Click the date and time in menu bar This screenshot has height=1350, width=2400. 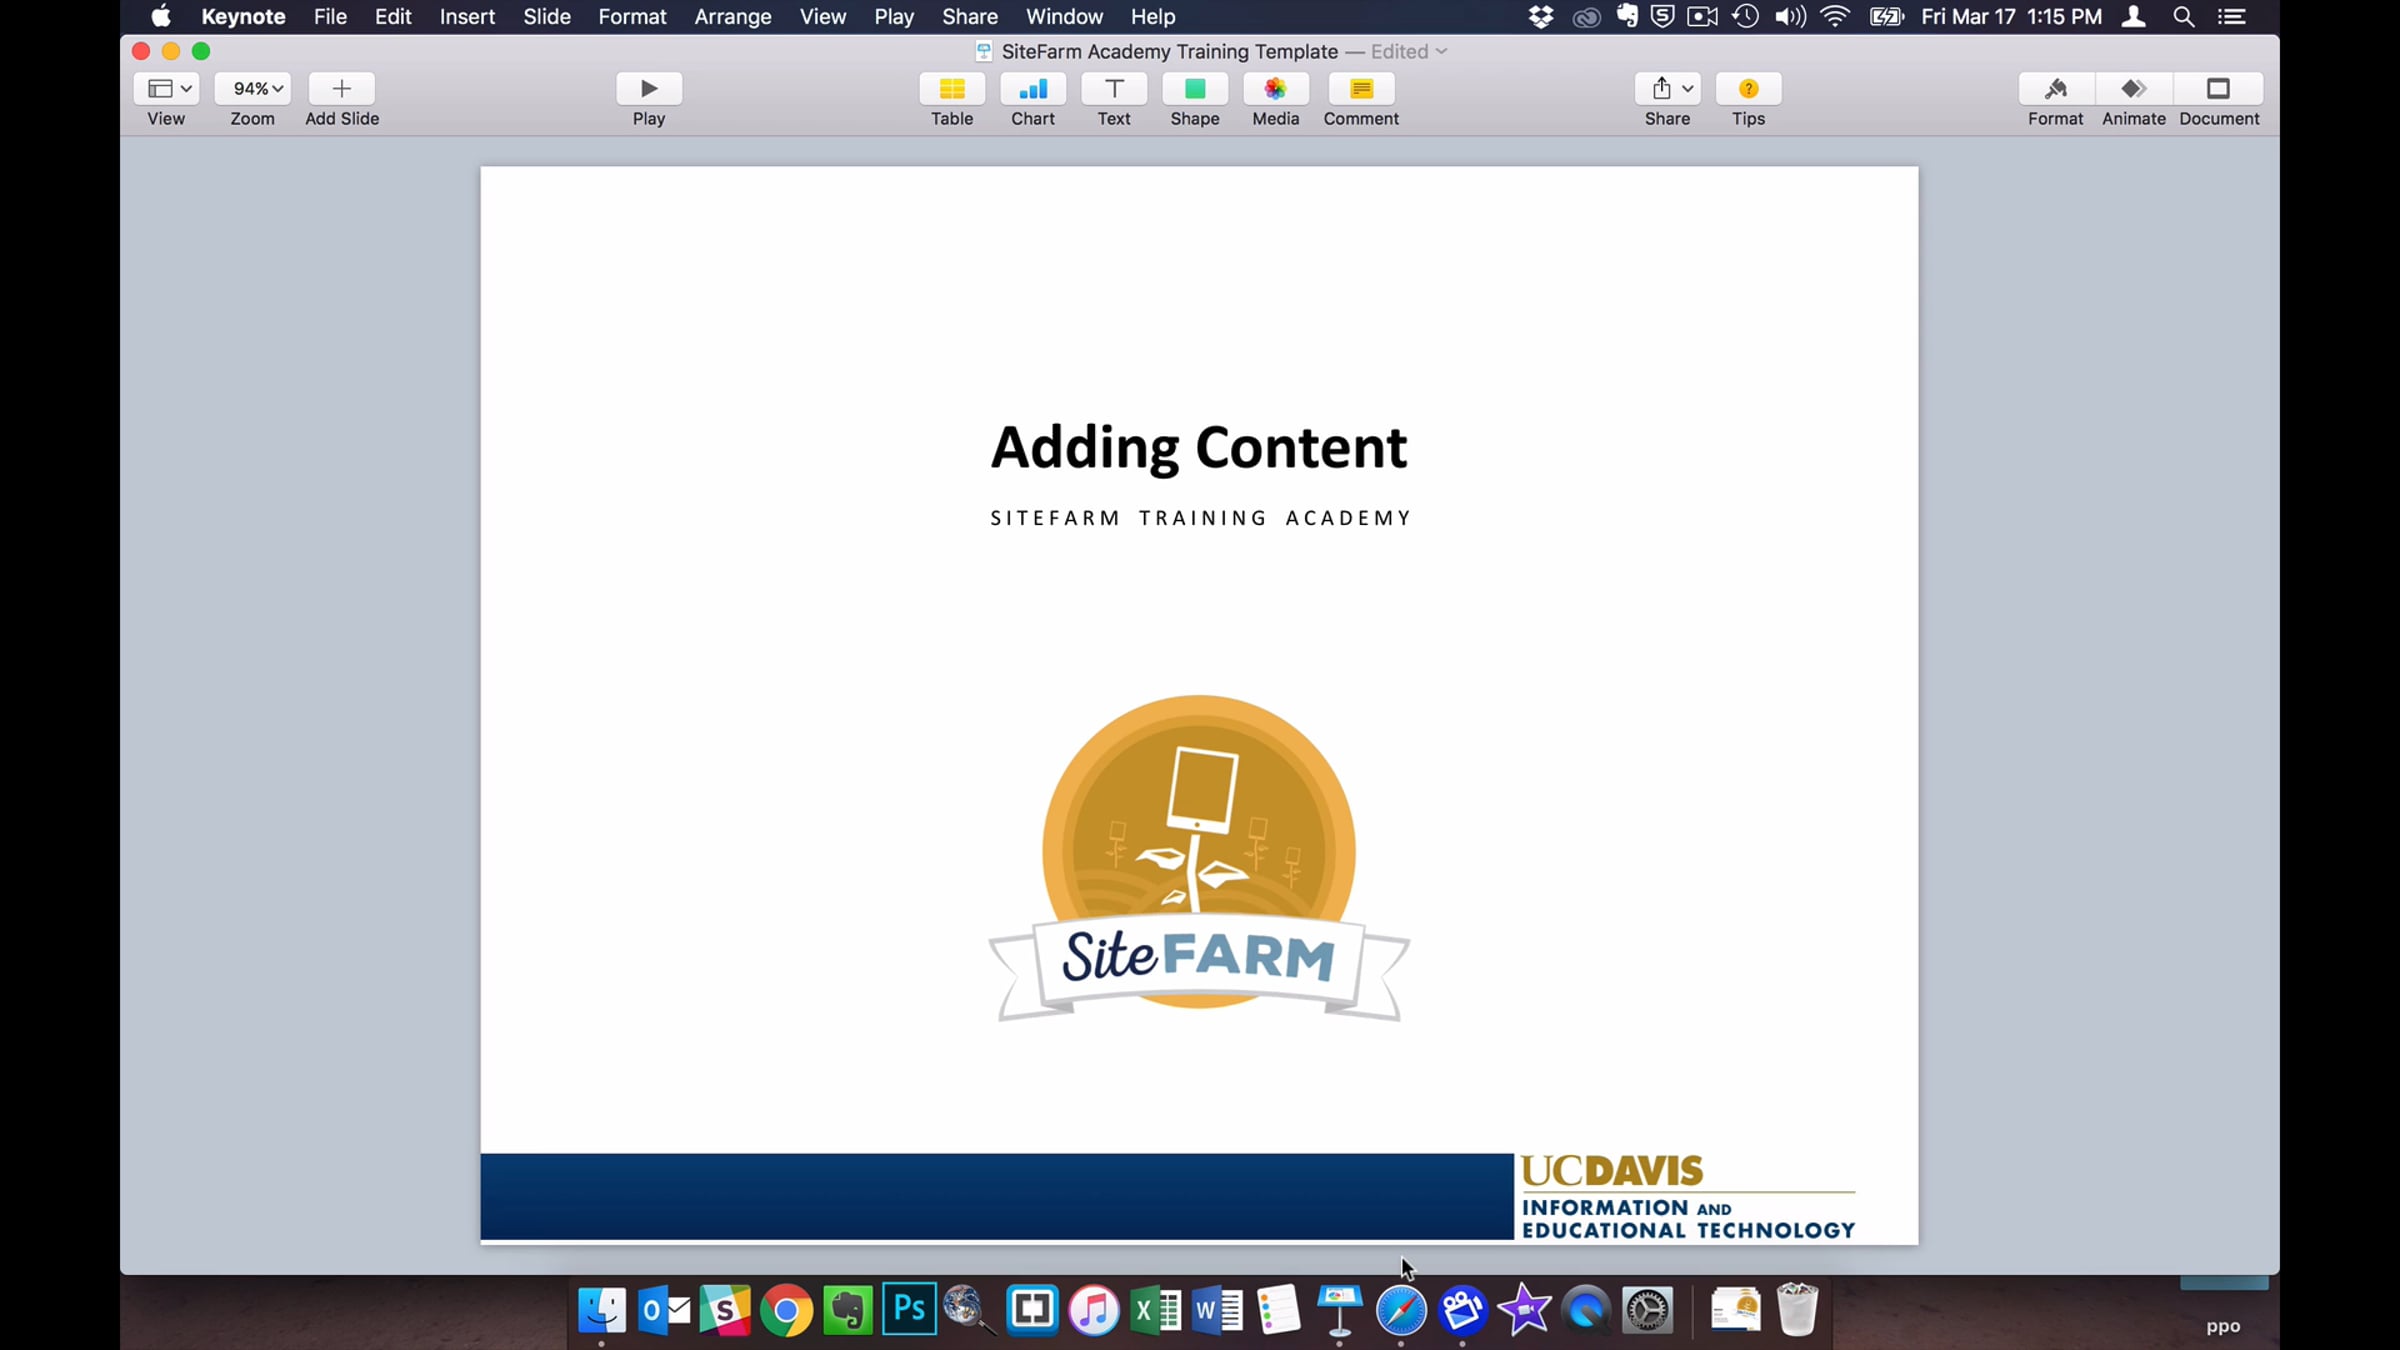tap(2012, 17)
